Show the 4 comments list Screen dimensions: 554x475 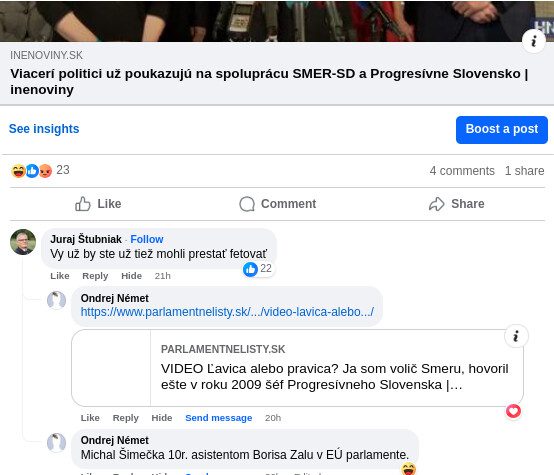click(462, 171)
